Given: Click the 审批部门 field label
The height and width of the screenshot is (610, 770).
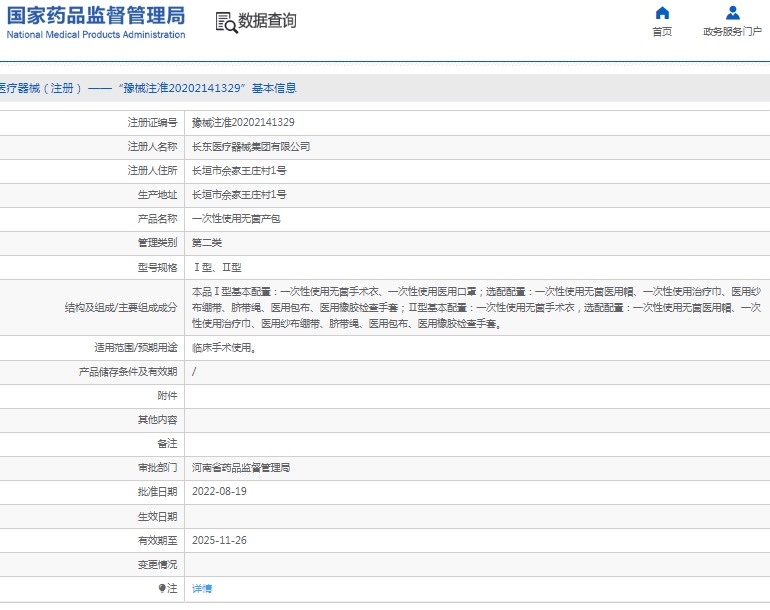Looking at the screenshot, I should (157, 468).
